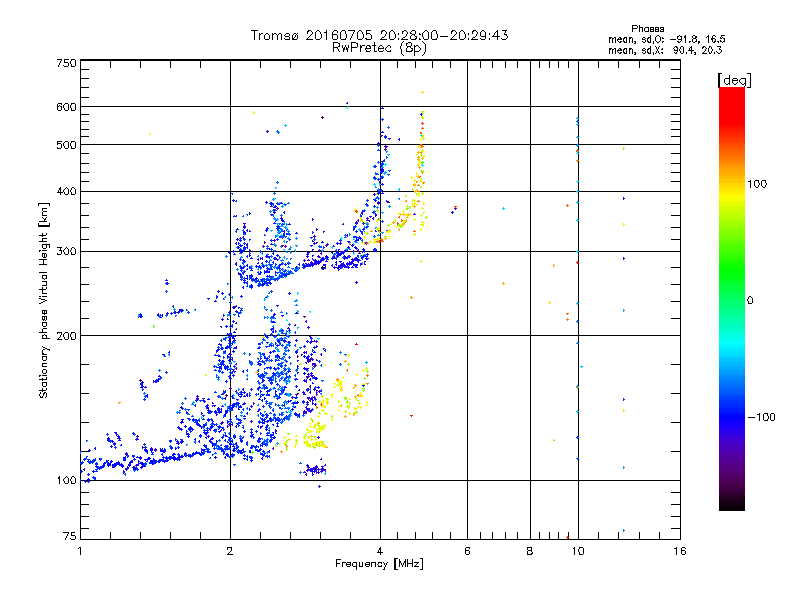Click y-axis tick label '200'
The width and height of the screenshot is (800, 600).
coord(66,336)
